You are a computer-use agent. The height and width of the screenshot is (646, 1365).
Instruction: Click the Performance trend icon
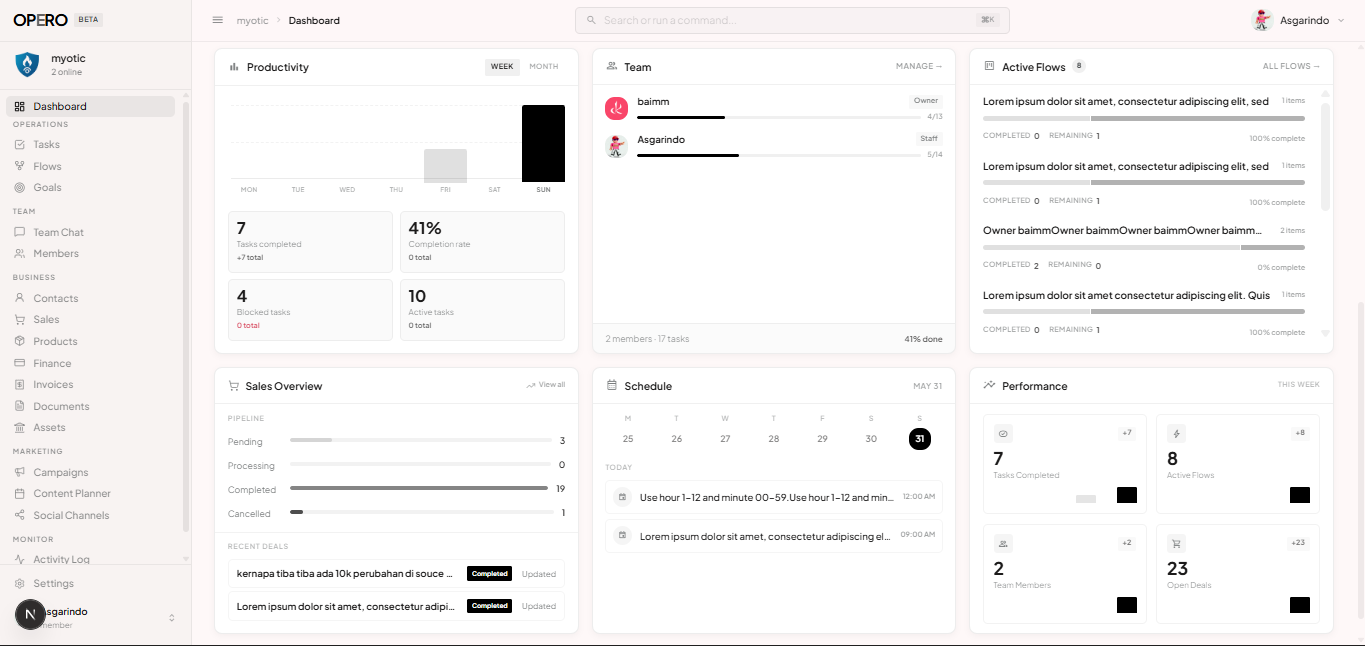989,385
